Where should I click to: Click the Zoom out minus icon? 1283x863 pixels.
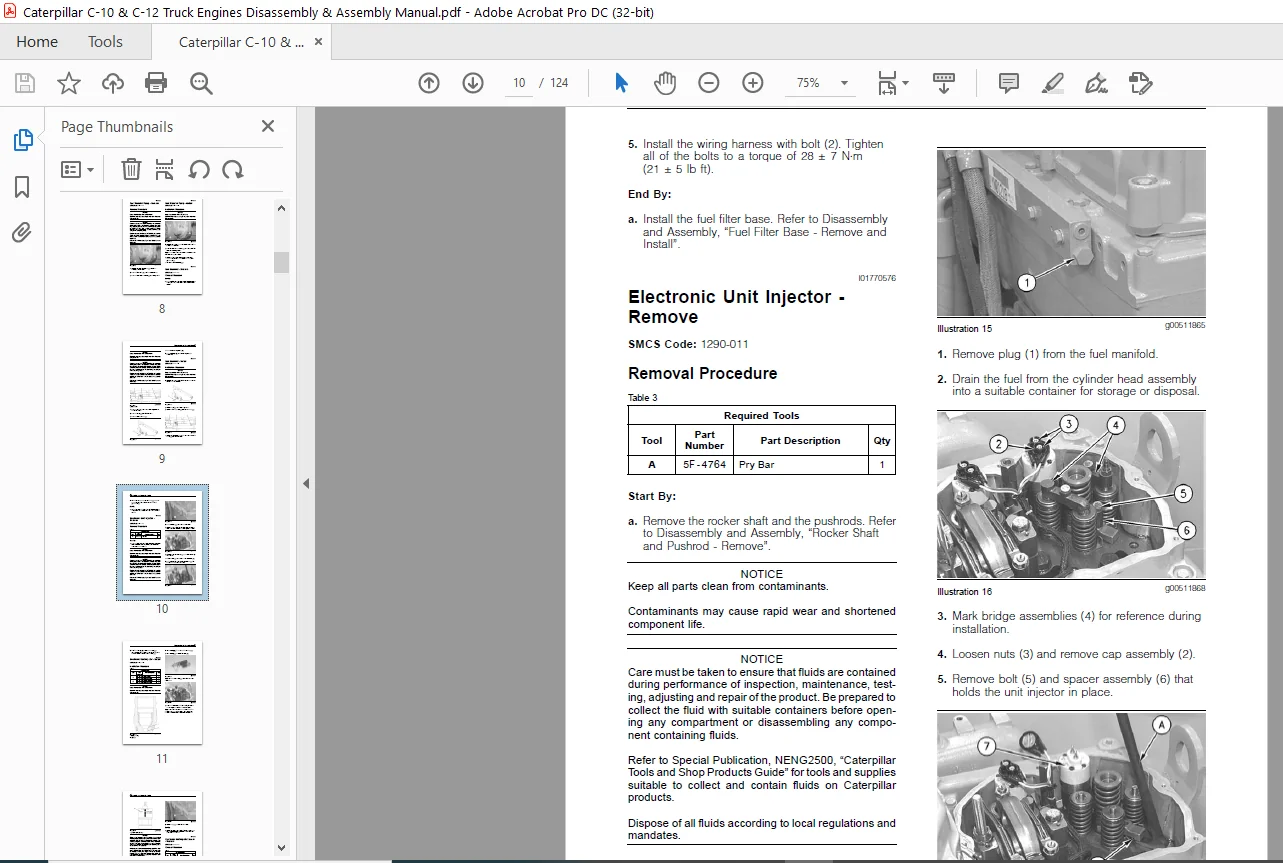tap(709, 83)
